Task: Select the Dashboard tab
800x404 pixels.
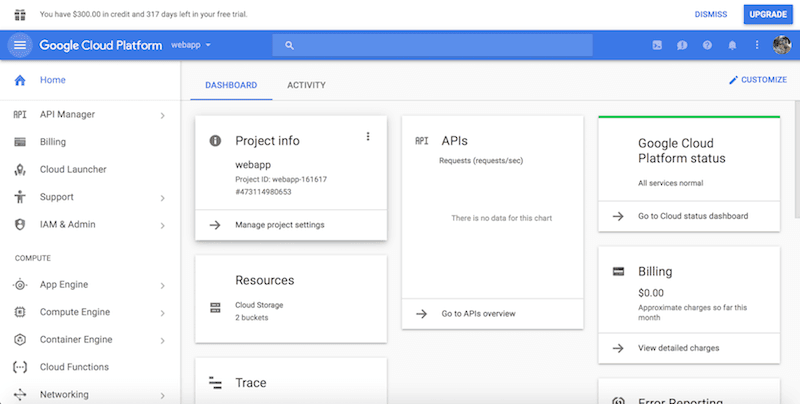Action: pyautogui.click(x=231, y=85)
